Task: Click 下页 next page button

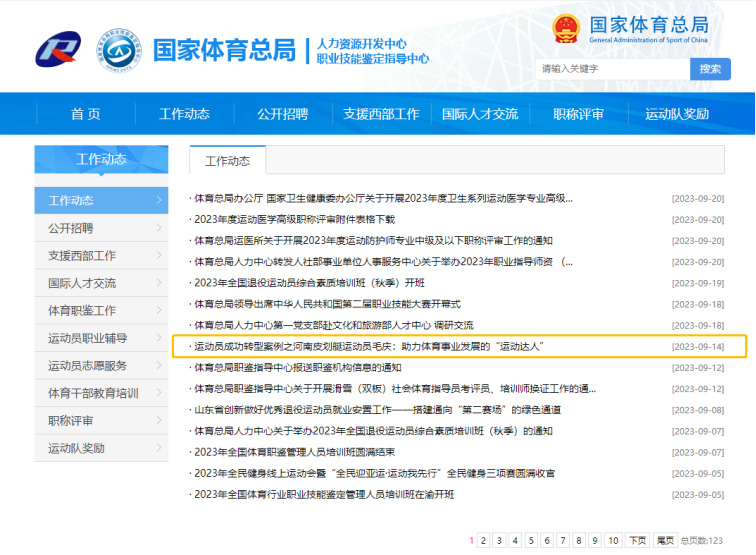Action: click(637, 541)
